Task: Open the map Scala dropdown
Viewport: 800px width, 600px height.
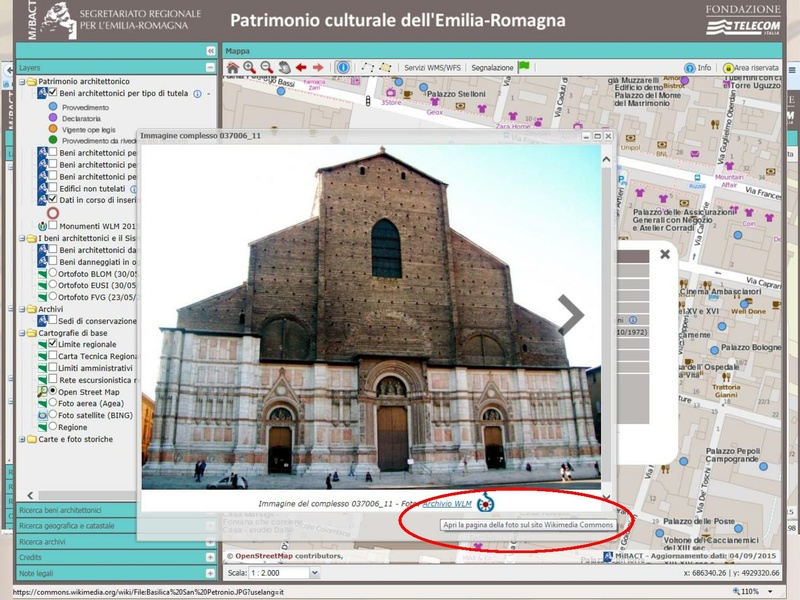Action: [314, 573]
